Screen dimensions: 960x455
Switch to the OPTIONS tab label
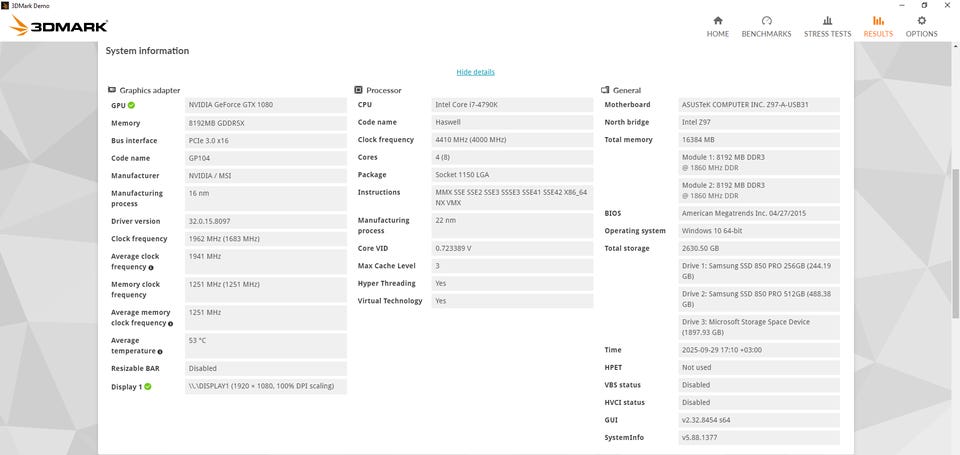(921, 34)
